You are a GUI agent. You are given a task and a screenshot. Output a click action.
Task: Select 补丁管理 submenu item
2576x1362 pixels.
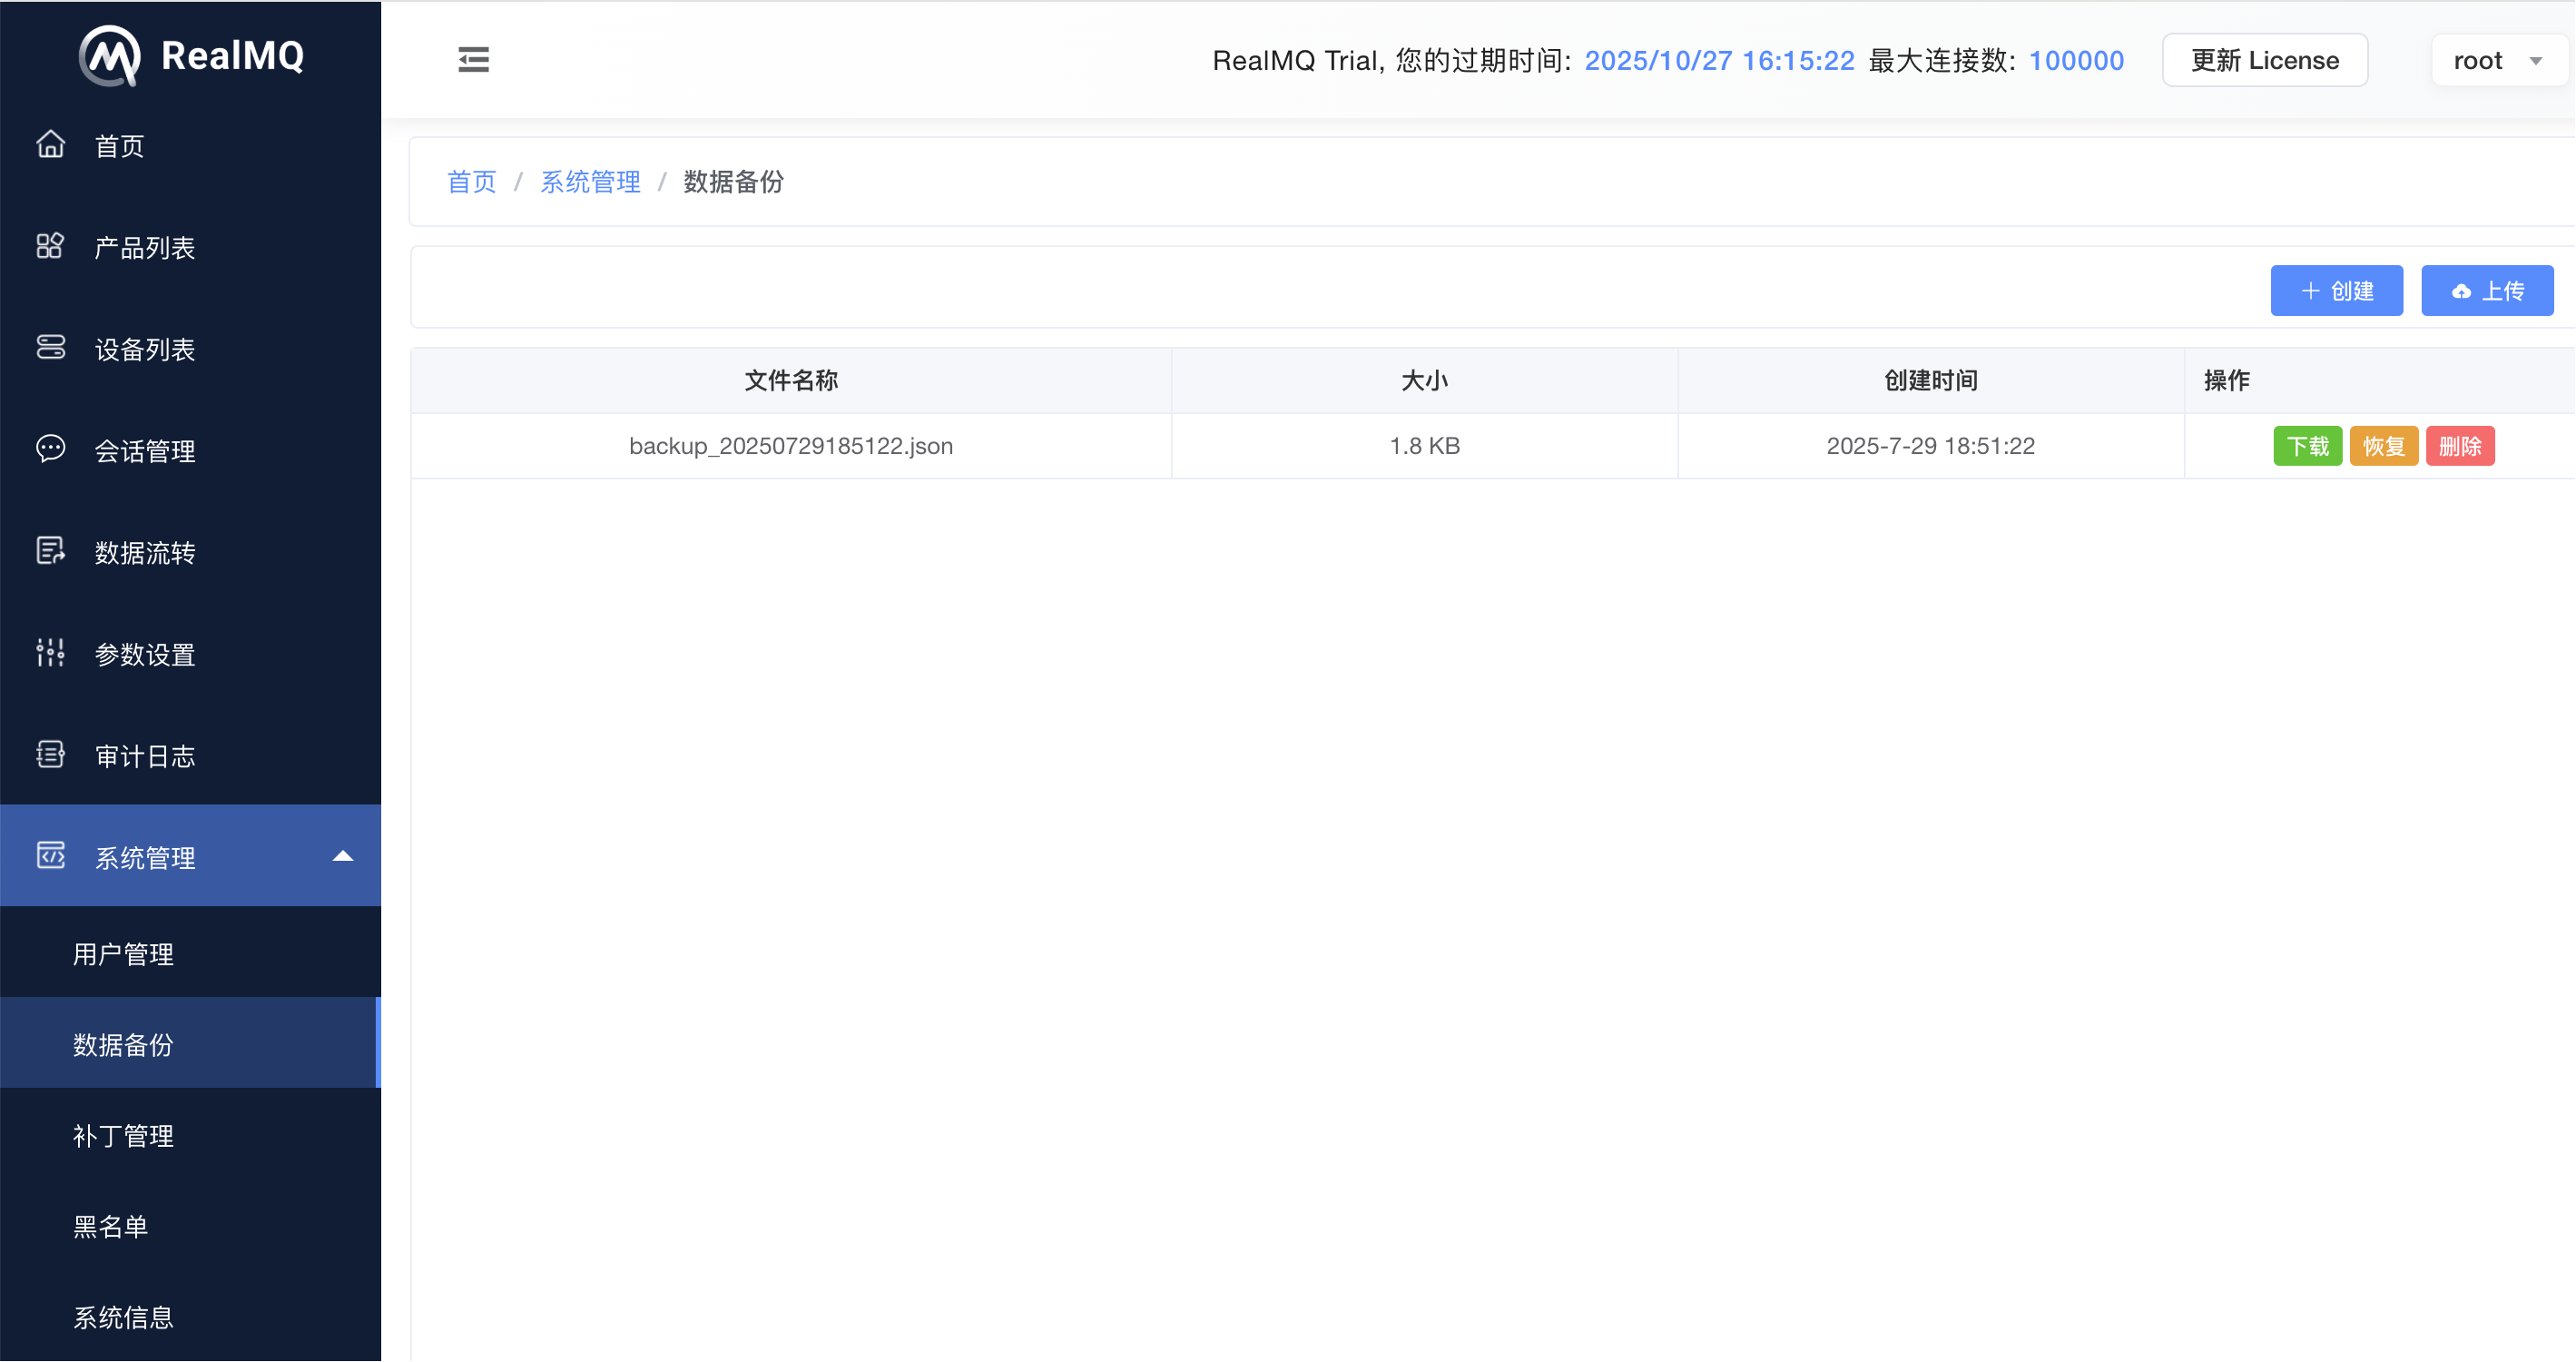point(190,1135)
